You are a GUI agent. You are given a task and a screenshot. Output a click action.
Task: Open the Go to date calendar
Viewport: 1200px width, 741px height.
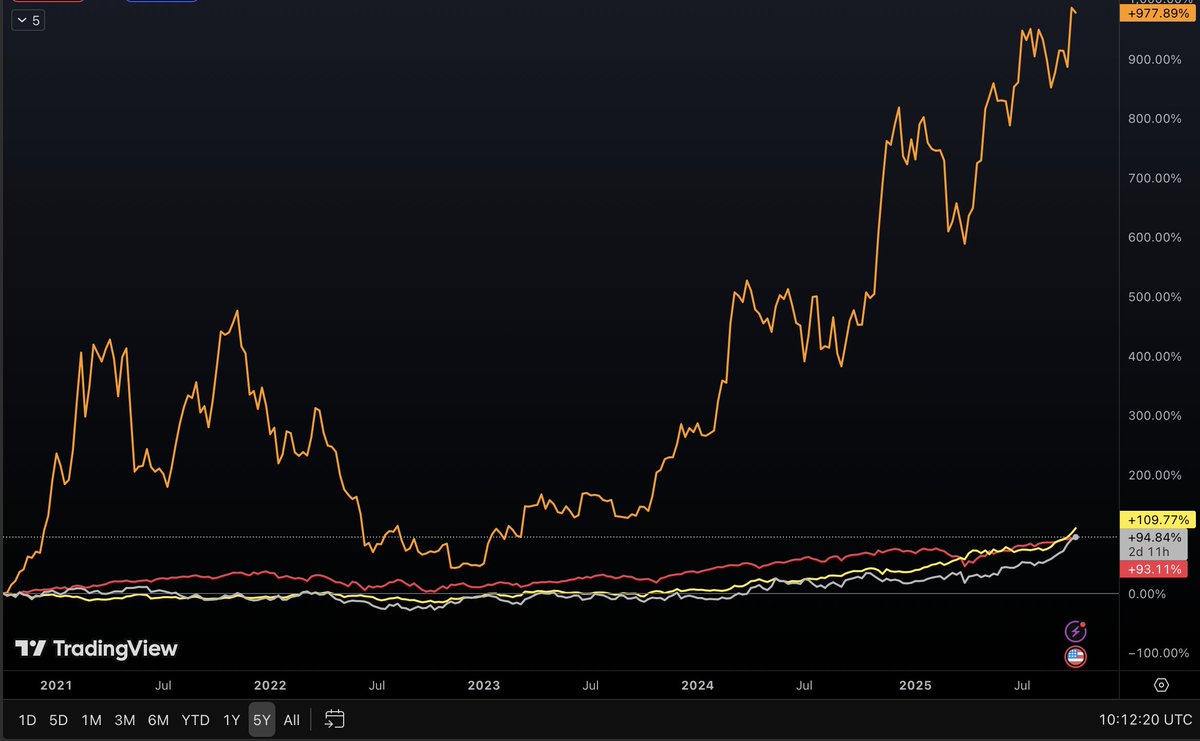pyautogui.click(x=335, y=719)
